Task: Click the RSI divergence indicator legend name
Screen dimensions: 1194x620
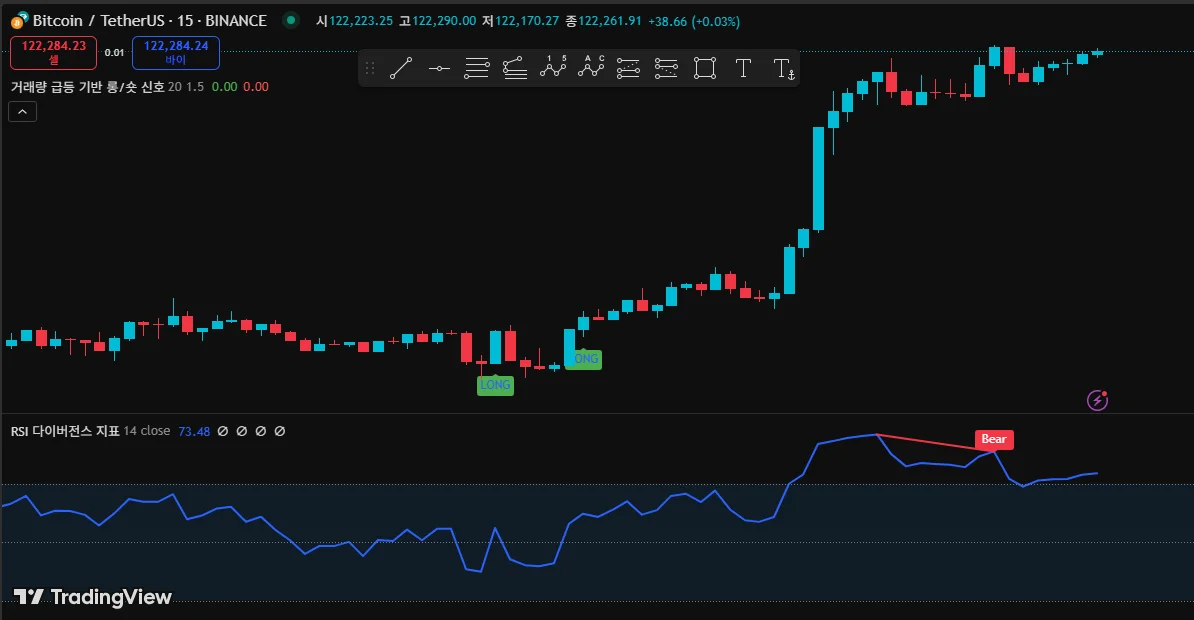Action: point(65,431)
